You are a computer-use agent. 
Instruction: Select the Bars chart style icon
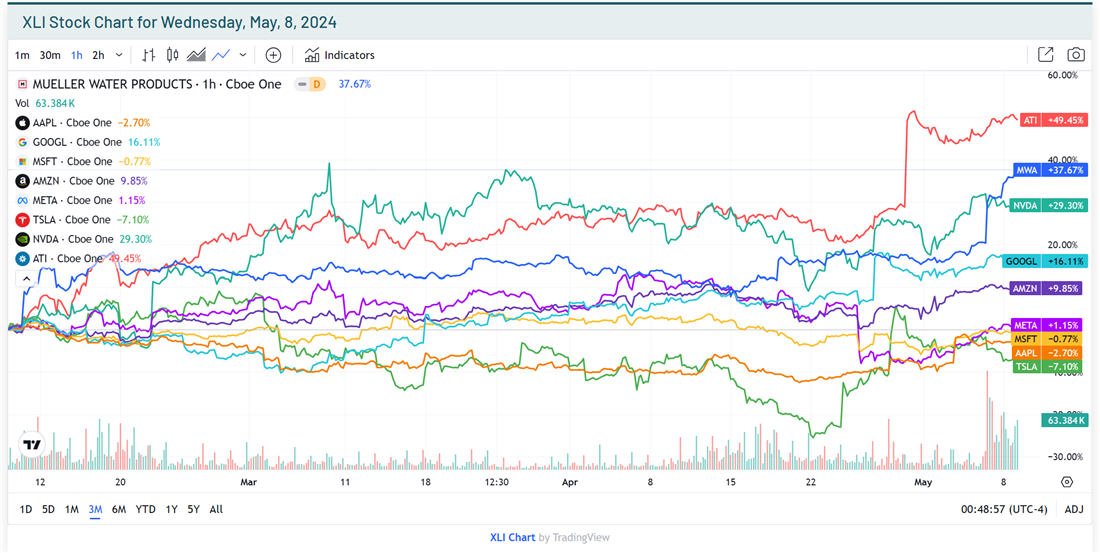(x=148, y=55)
